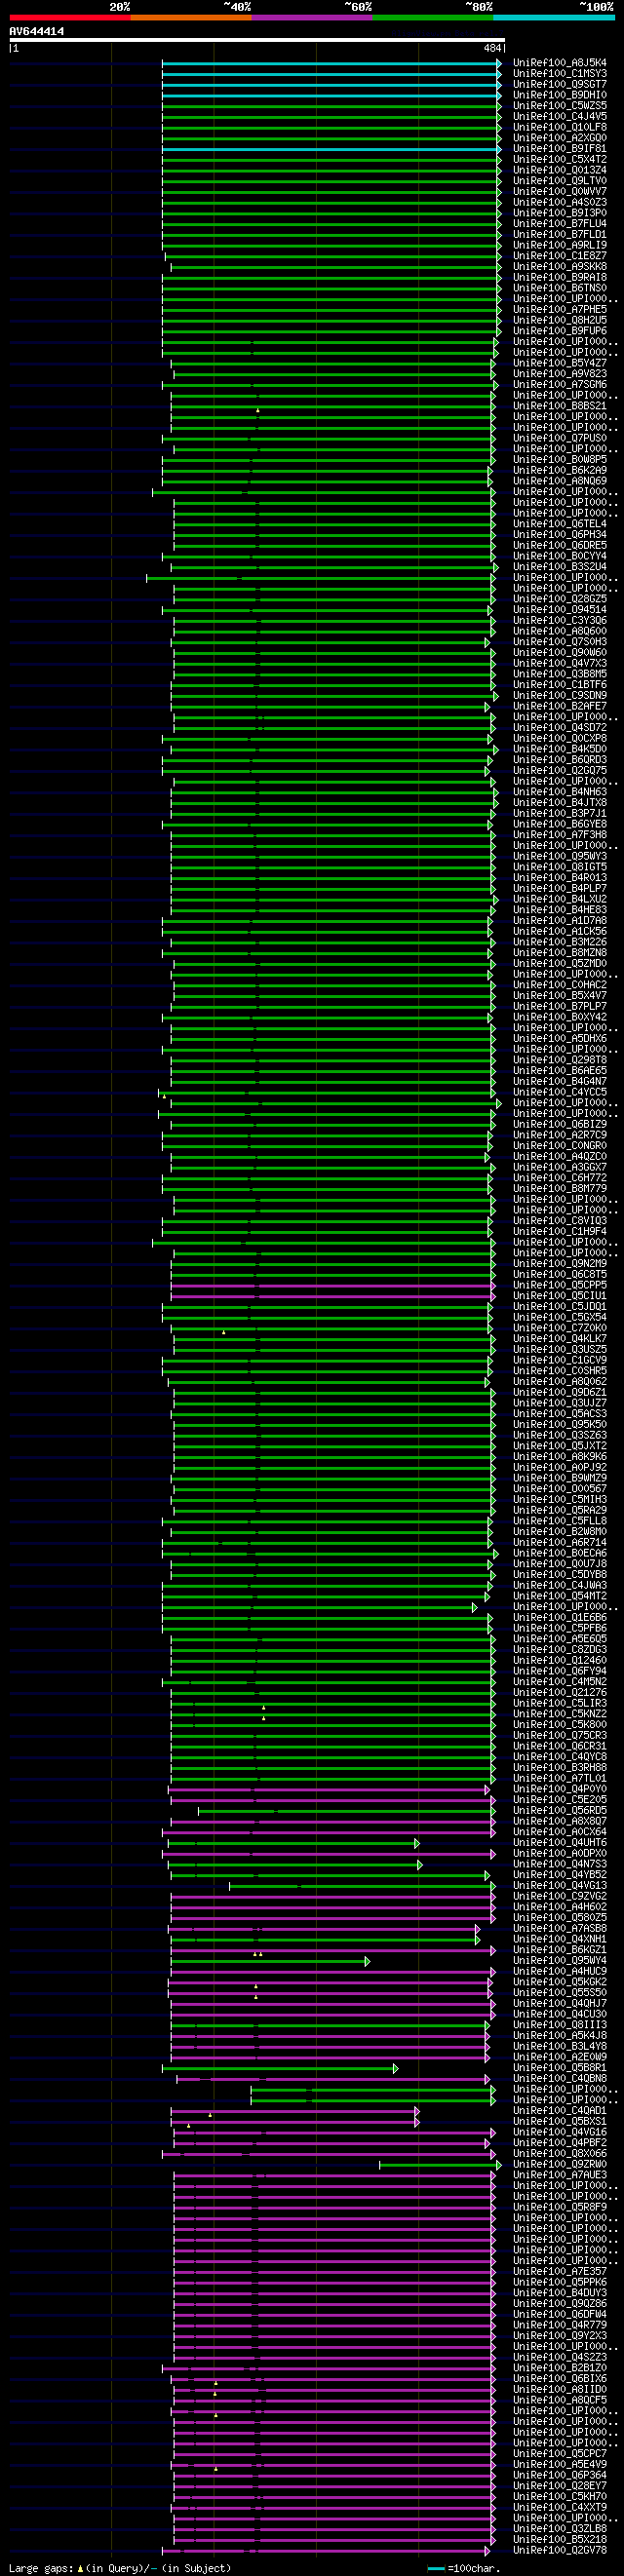Select the UniRef100_C1H9F4 entry
This screenshot has height=2576, width=624.
tap(560, 1232)
